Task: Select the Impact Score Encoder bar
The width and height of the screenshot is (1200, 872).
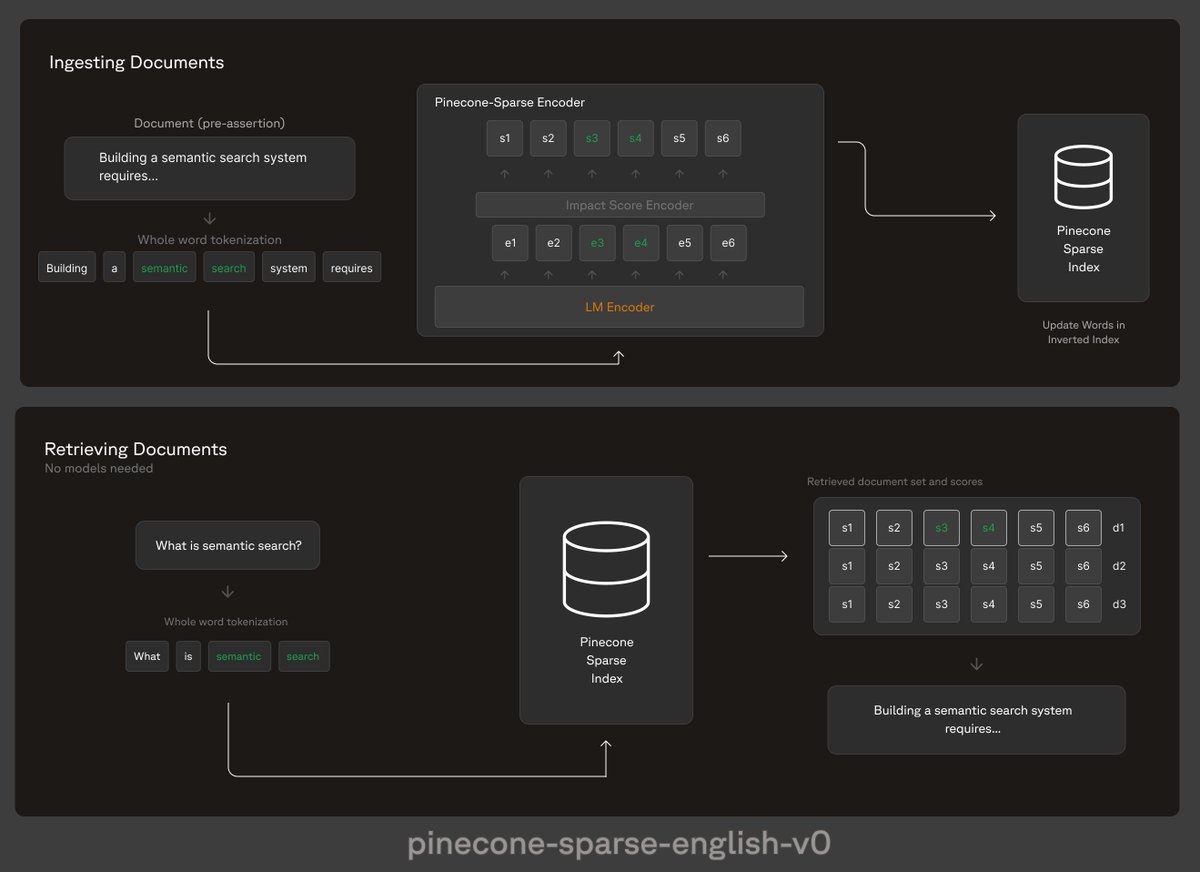Action: pyautogui.click(x=620, y=205)
